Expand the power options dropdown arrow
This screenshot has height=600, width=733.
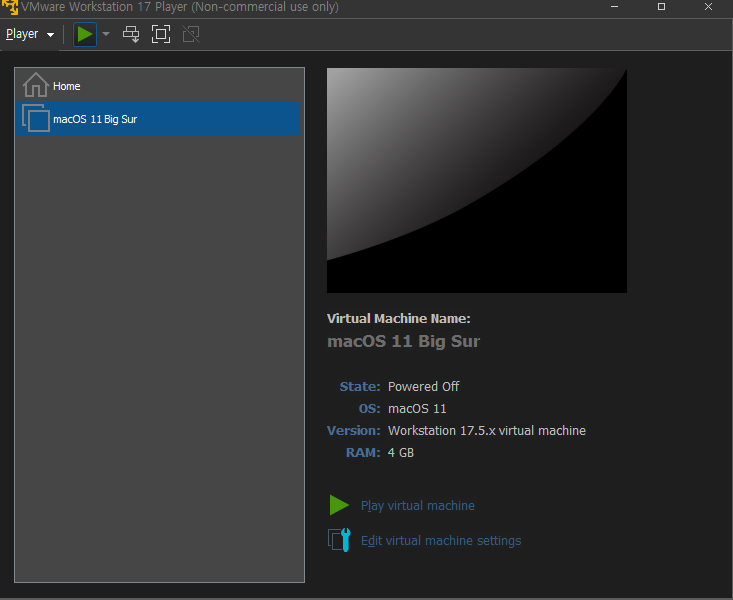pos(106,34)
